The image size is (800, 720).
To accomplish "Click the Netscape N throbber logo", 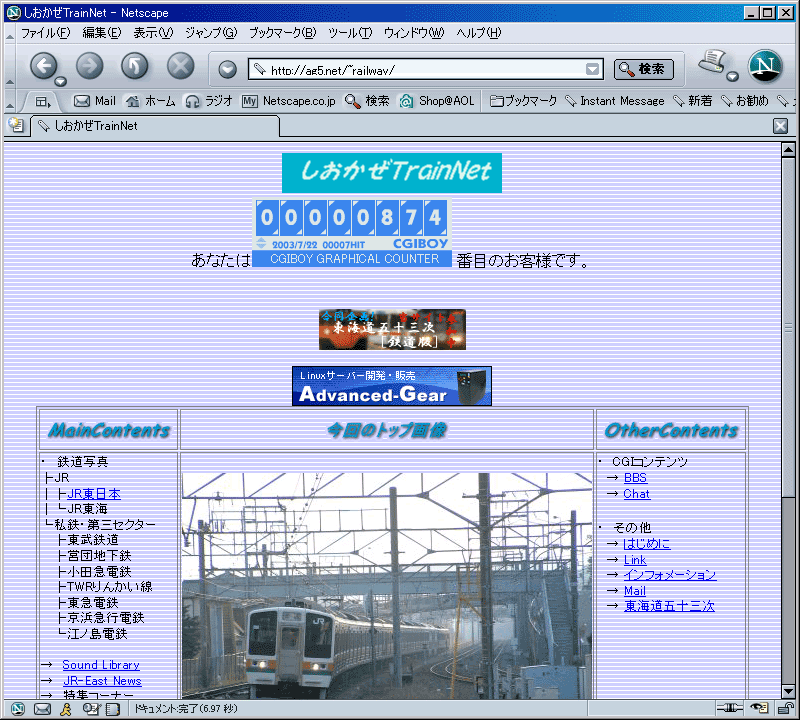I will pyautogui.click(x=765, y=66).
